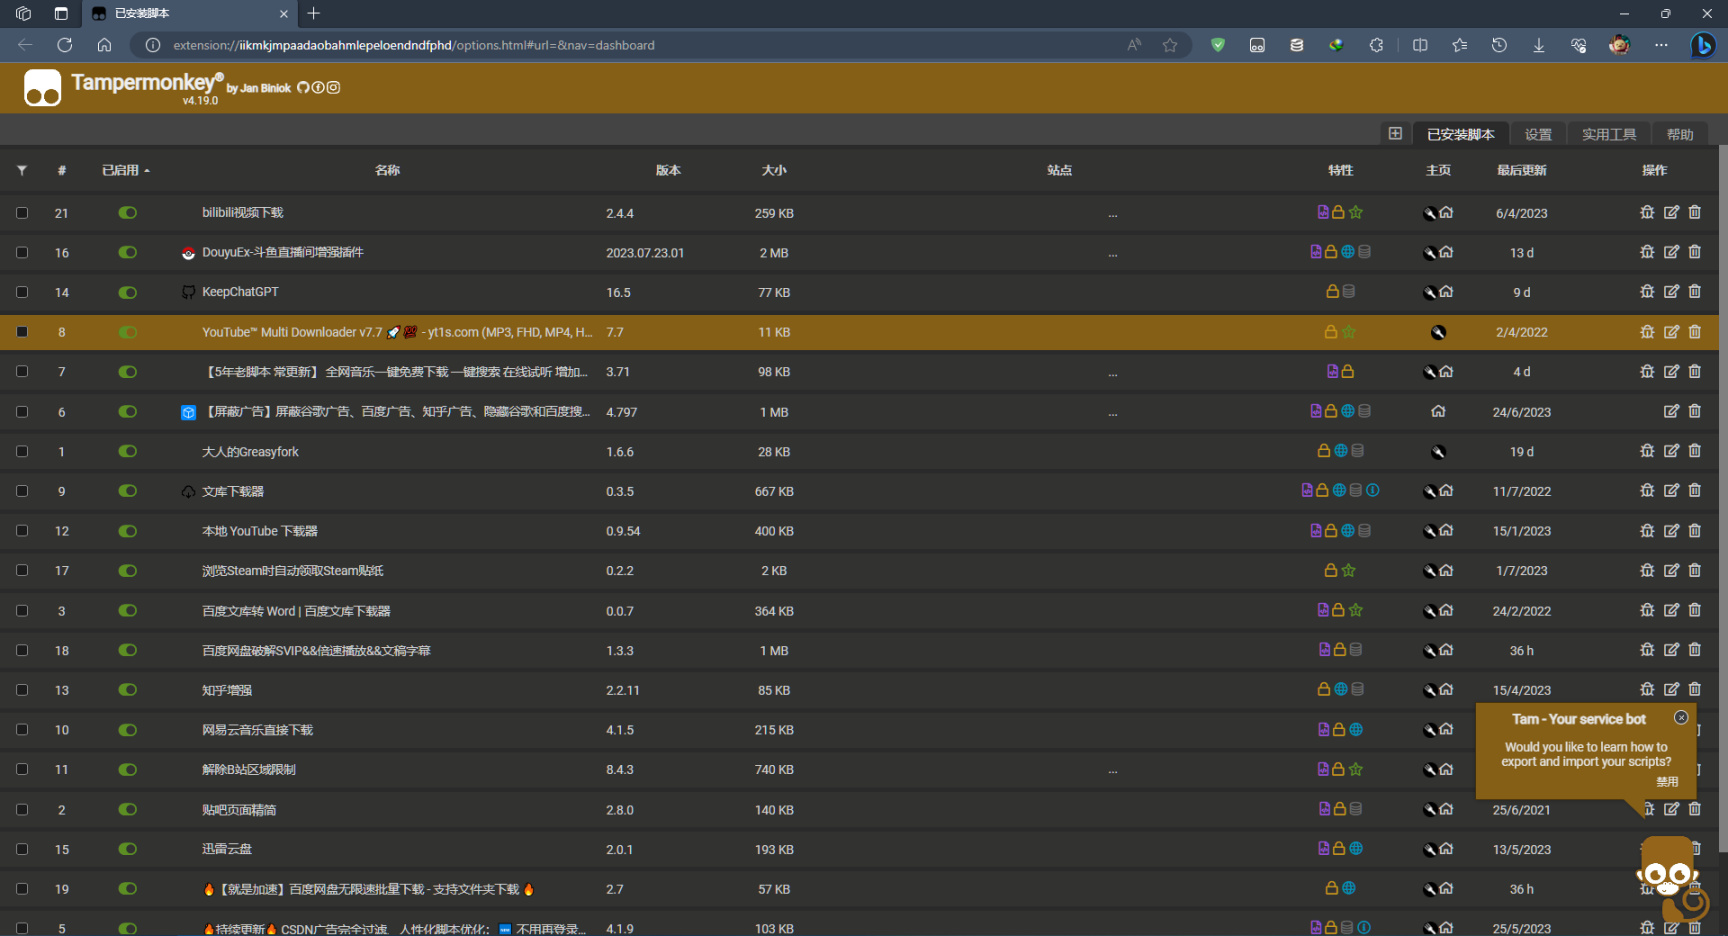Image resolution: width=1728 pixels, height=936 pixels.
Task: Open Tampermonkey's Facebook page icon
Action: (318, 88)
